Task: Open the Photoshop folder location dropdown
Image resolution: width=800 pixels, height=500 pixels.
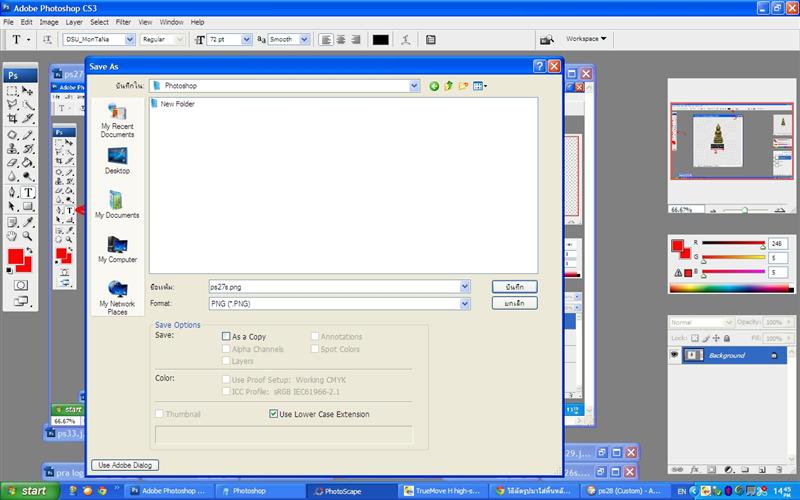Action: click(x=414, y=87)
